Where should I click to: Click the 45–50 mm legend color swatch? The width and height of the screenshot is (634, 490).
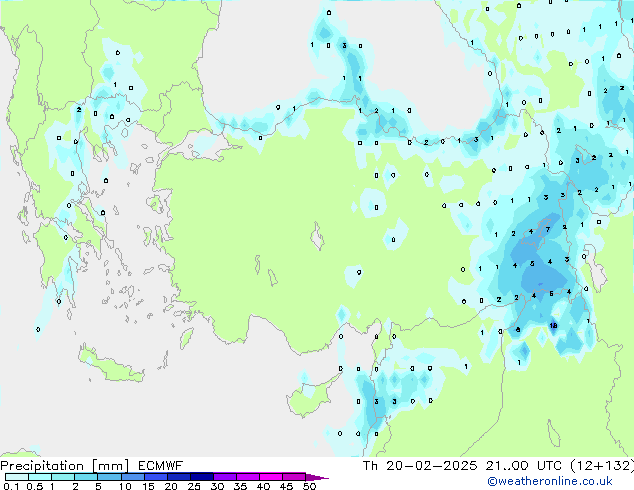click(x=294, y=477)
